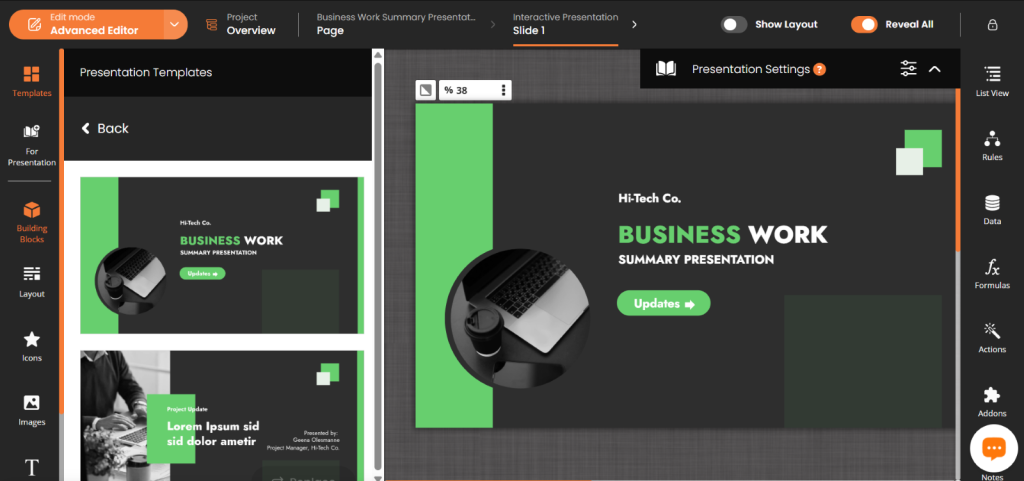Open the Icons sidebar panel

[x=31, y=346]
